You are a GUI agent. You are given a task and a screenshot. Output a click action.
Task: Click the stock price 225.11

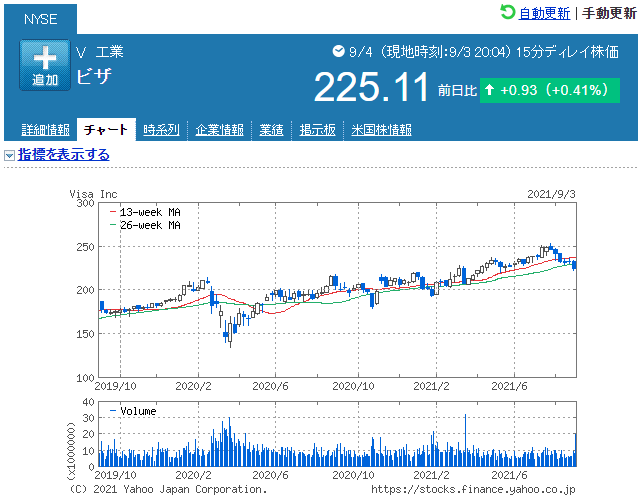[371, 87]
